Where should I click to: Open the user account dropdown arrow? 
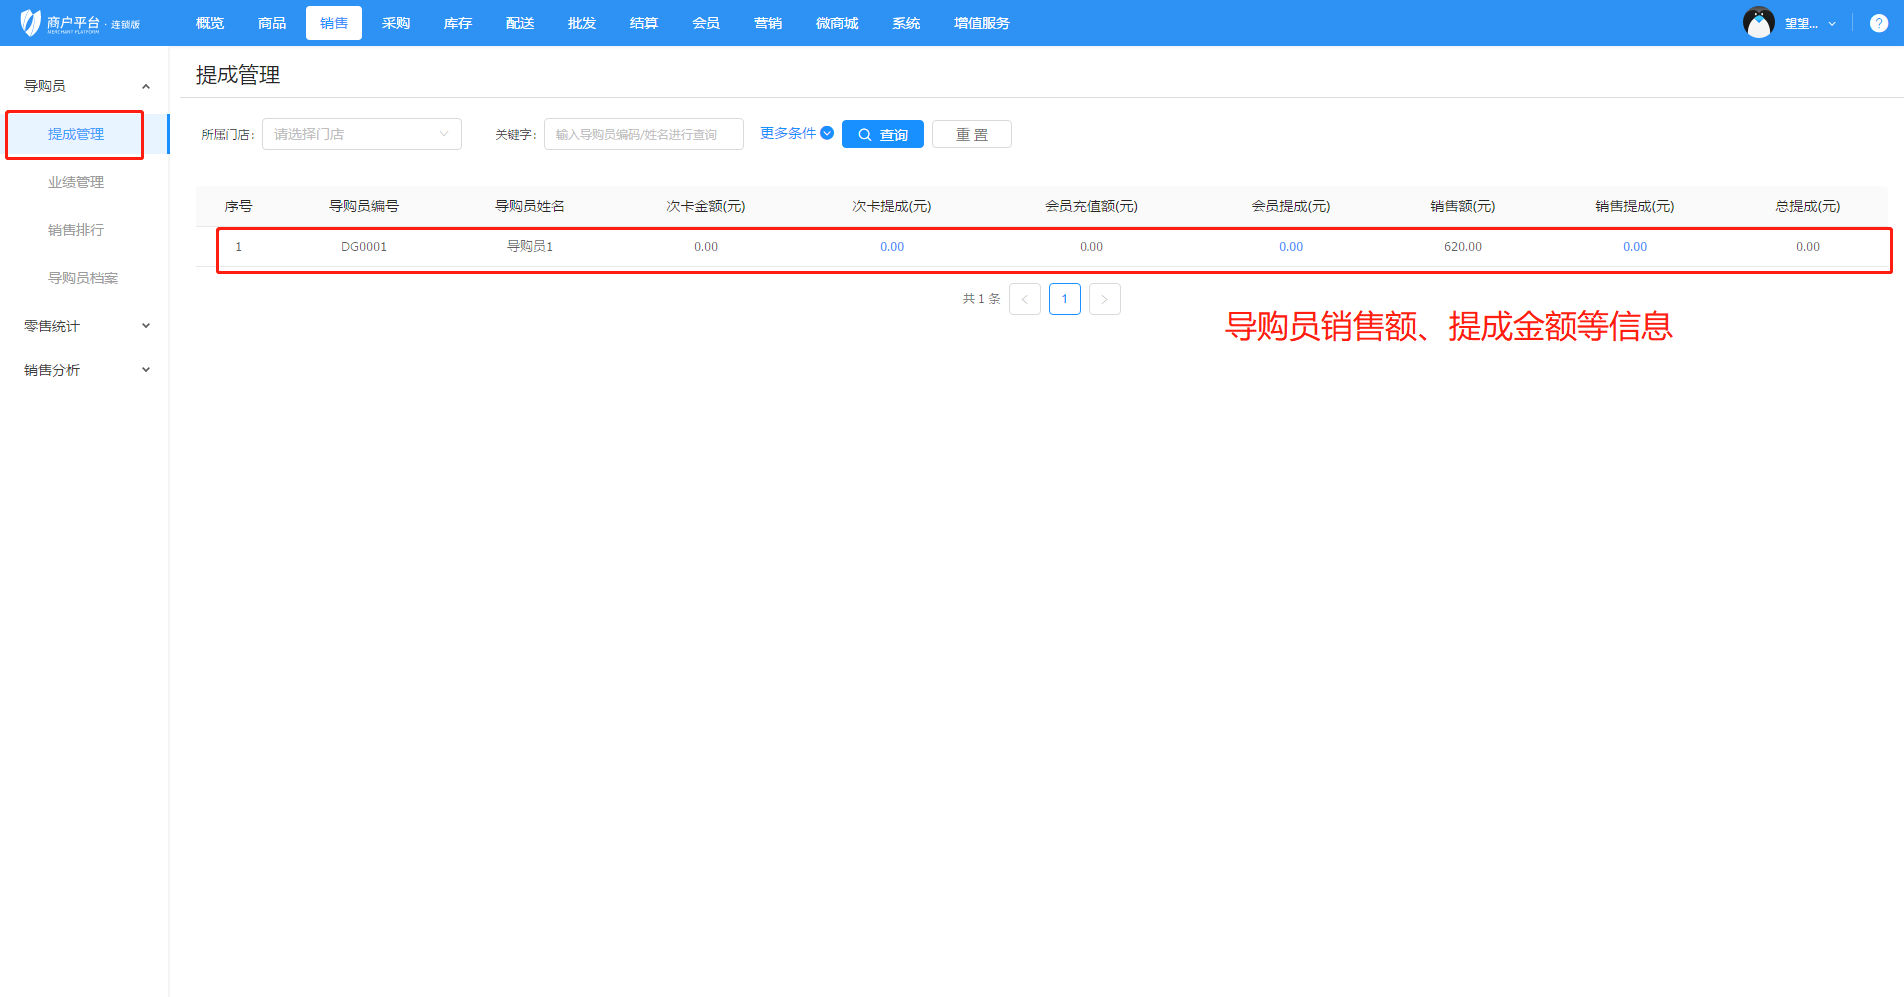(1832, 24)
